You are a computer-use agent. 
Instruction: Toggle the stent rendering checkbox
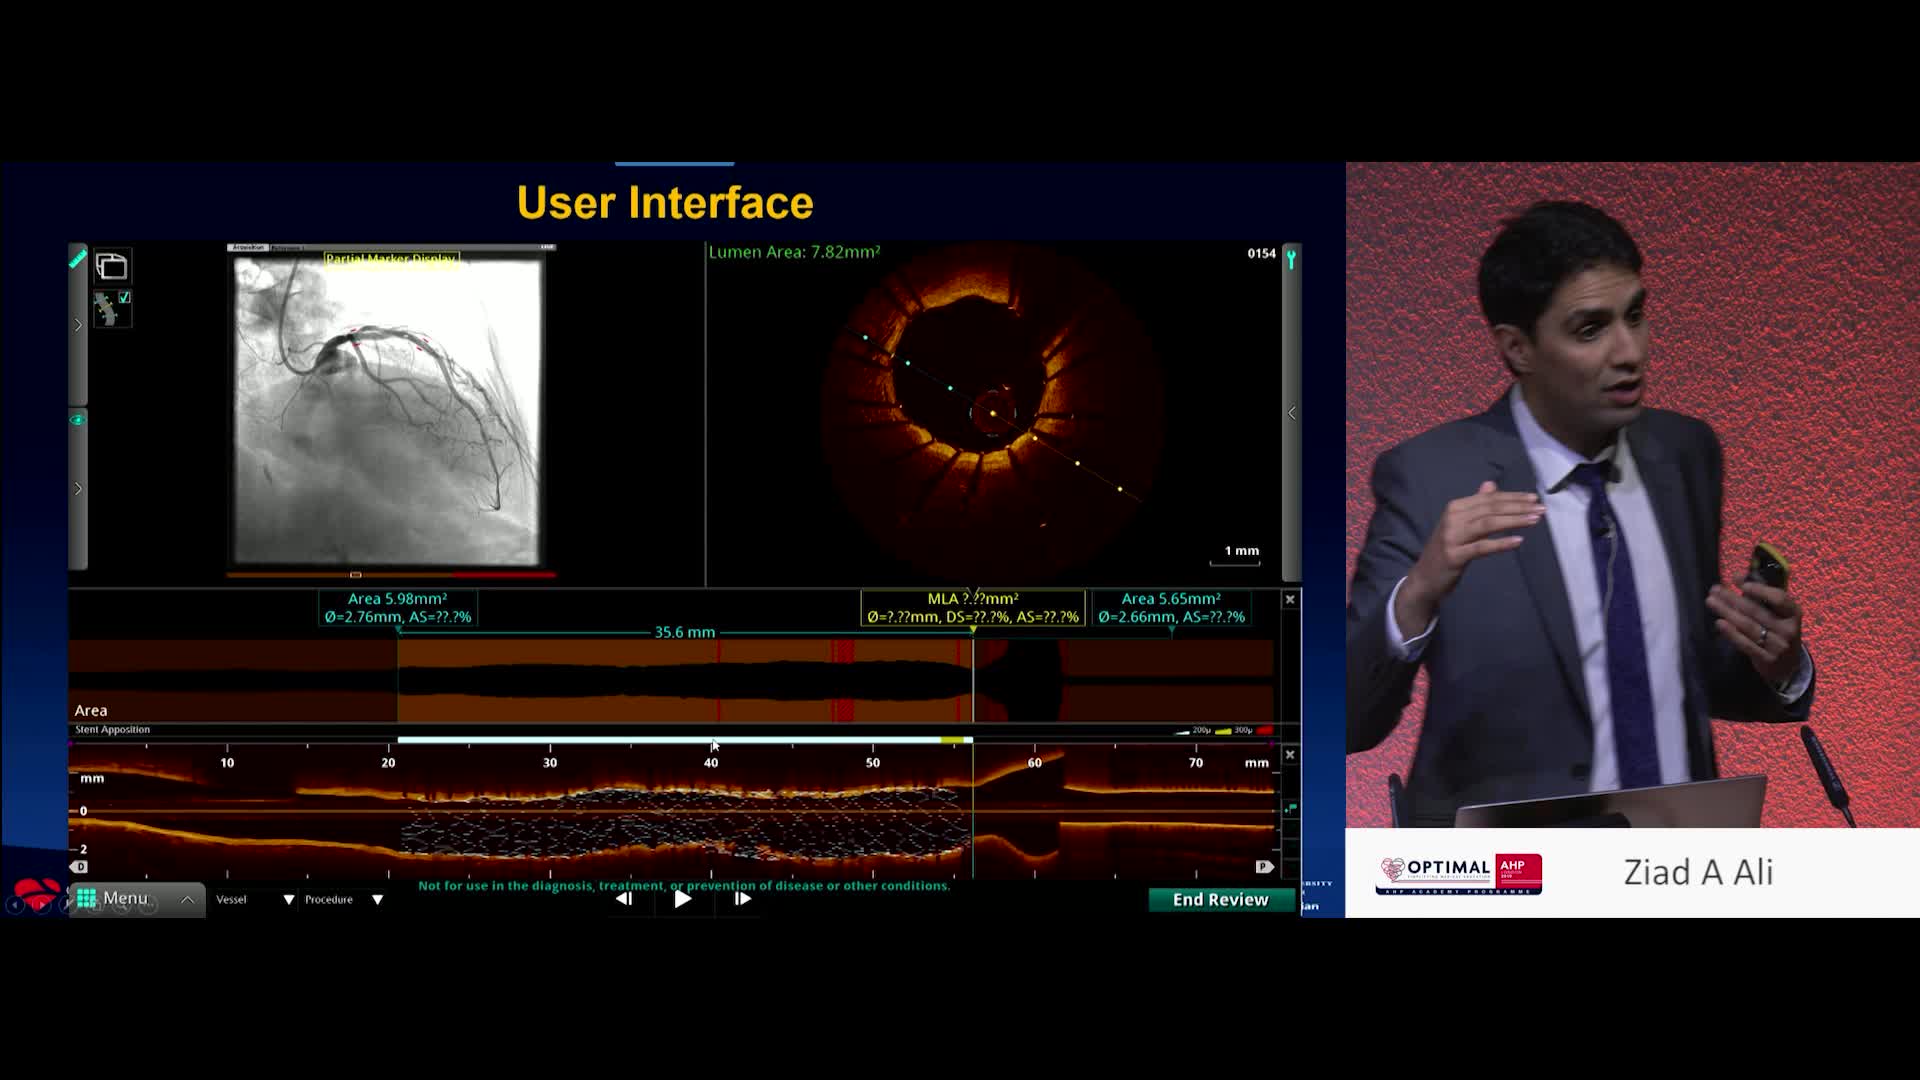[x=125, y=297]
